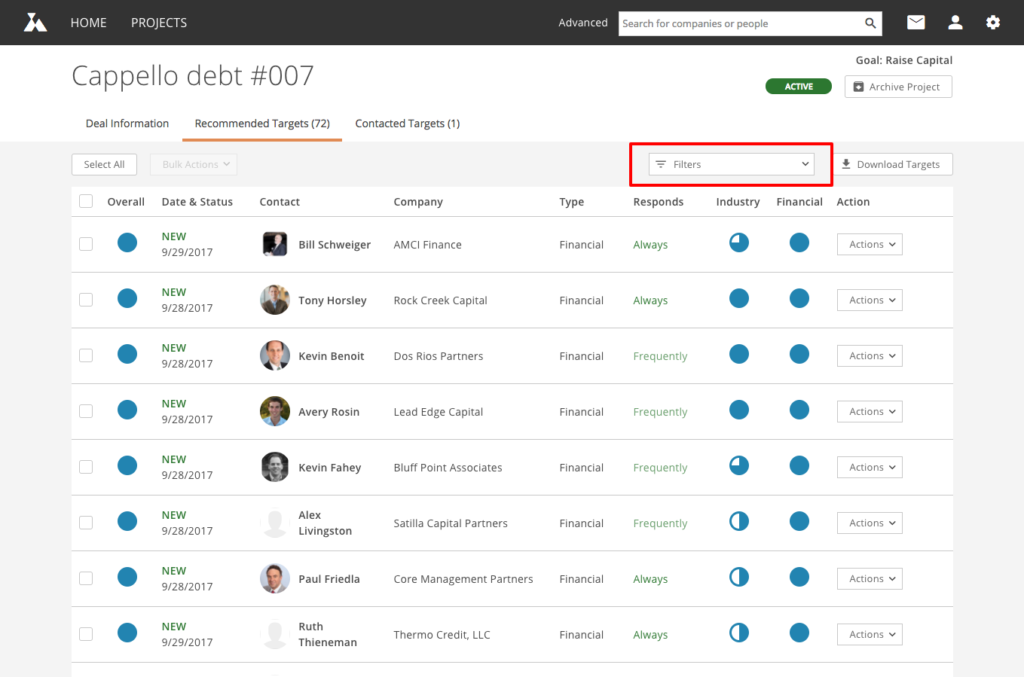
Task: Open Actions dropdown for Lead Edge Capital
Action: tap(870, 411)
